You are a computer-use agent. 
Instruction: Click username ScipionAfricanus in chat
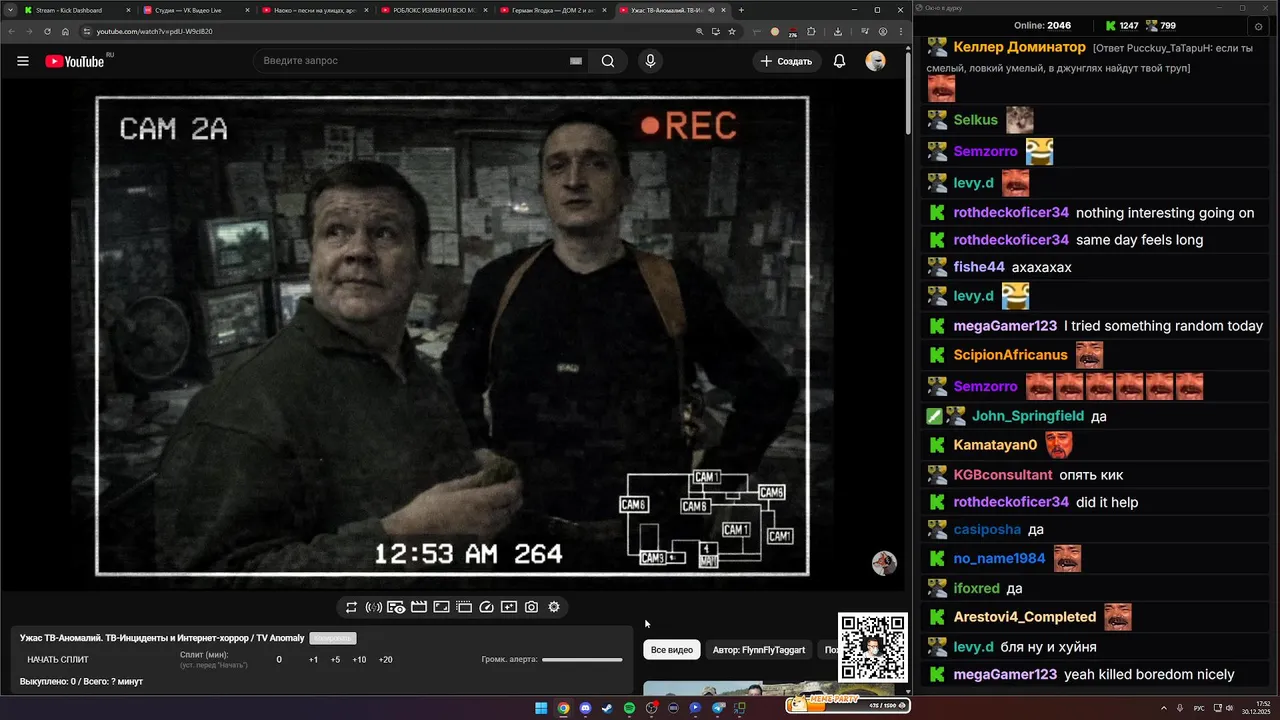(x=1011, y=355)
